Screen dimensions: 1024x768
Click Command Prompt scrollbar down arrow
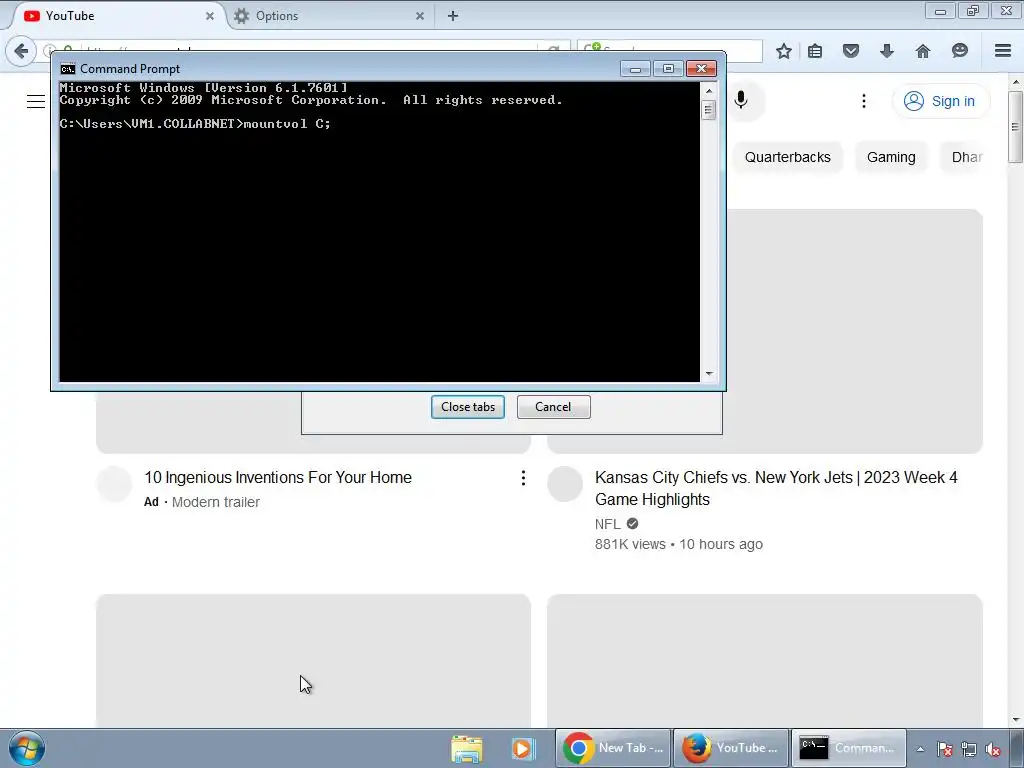pyautogui.click(x=709, y=374)
